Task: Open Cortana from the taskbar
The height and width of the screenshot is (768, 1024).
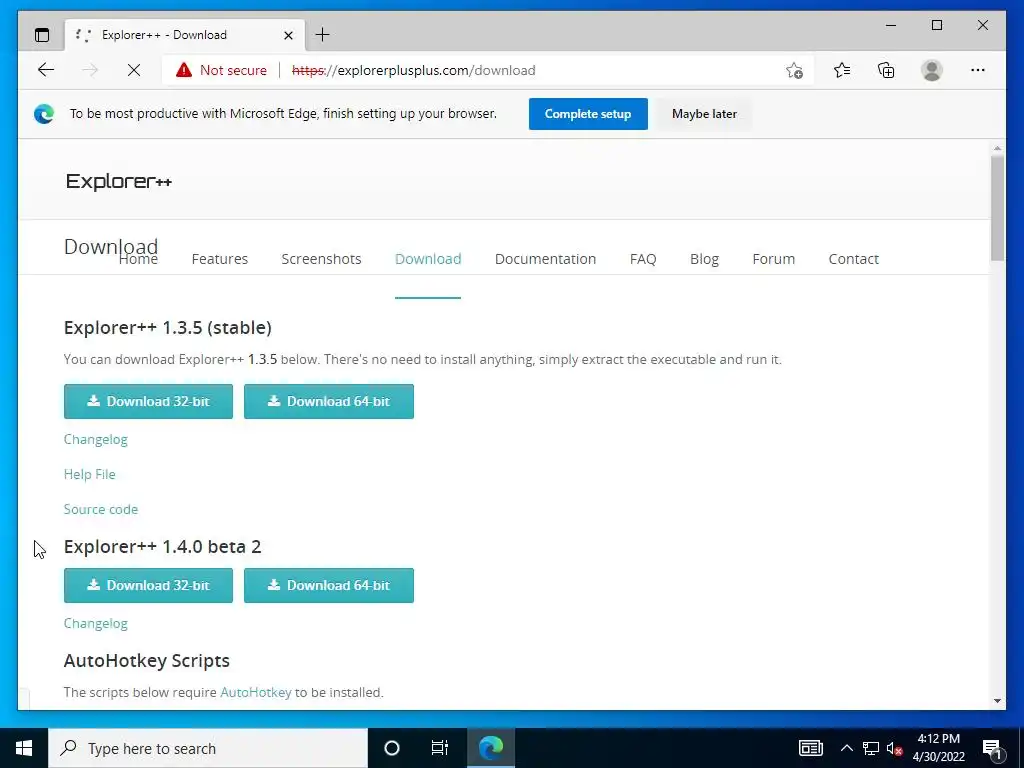Action: pos(392,748)
